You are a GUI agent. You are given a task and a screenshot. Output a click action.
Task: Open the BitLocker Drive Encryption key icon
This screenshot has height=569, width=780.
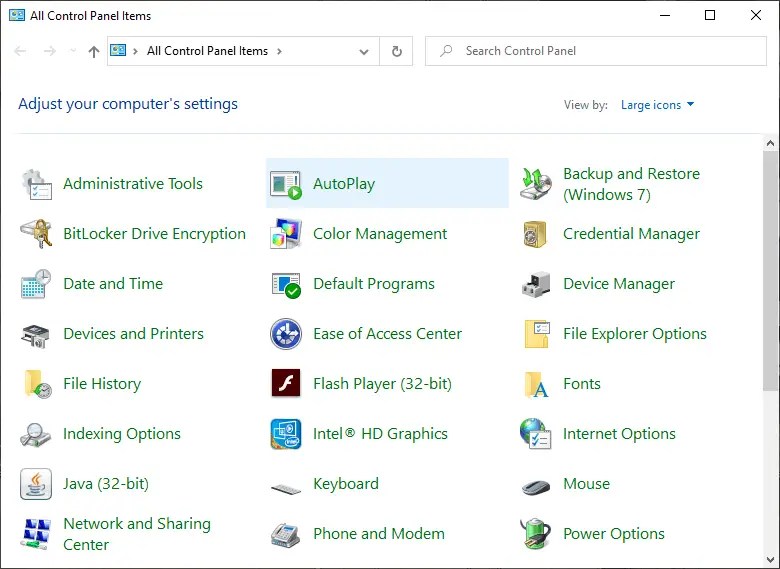(x=36, y=234)
